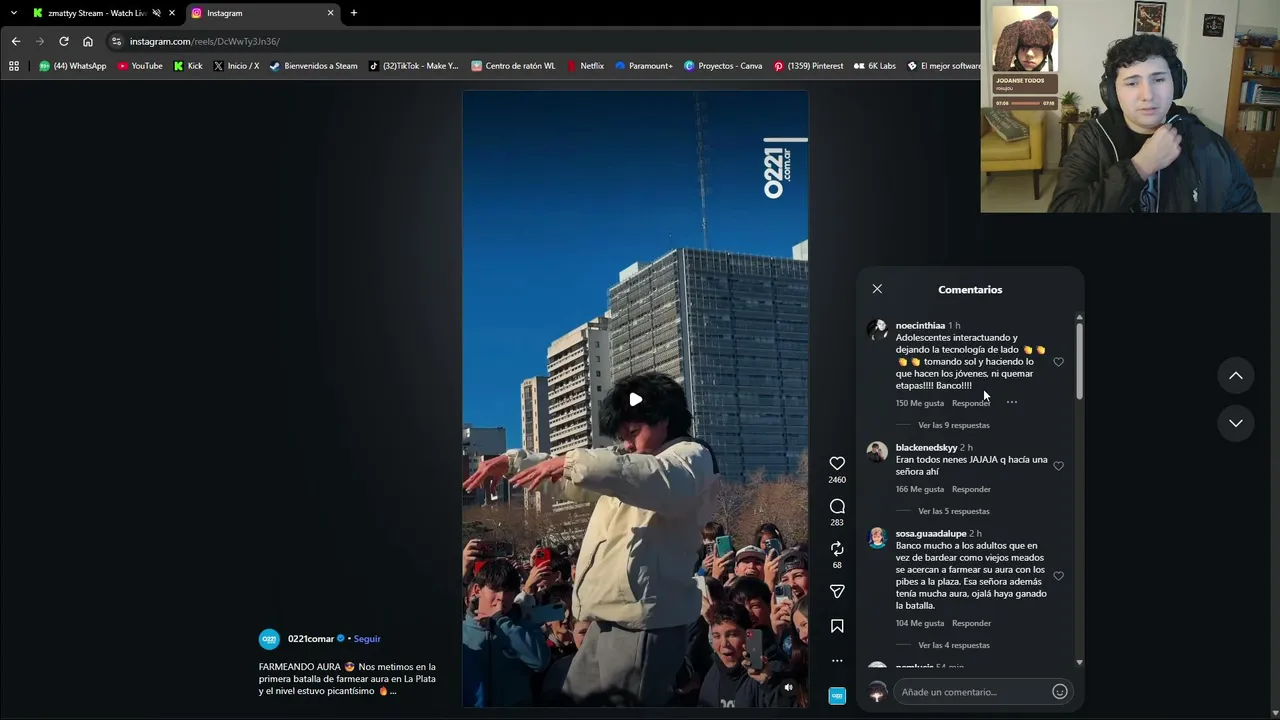Open the 'Inicio / X' bookmark
1280x720 pixels.
(x=236, y=66)
